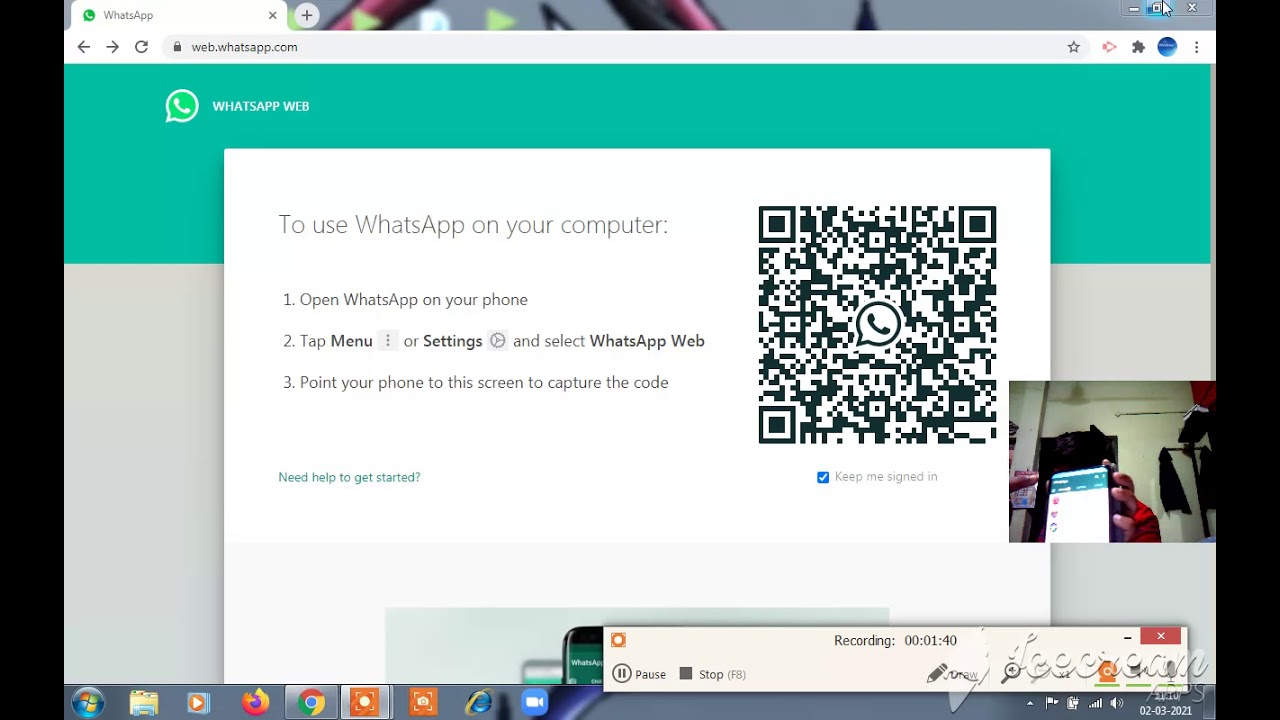
Task: Close the recorder toolbar with the red X
Action: coord(1160,636)
